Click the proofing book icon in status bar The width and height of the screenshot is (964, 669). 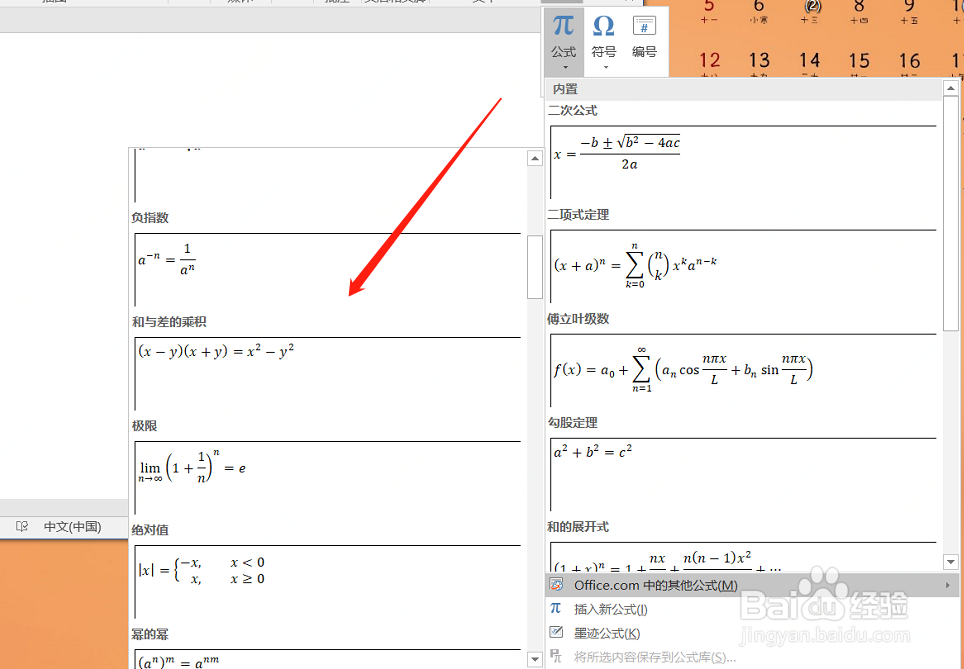click(22, 526)
